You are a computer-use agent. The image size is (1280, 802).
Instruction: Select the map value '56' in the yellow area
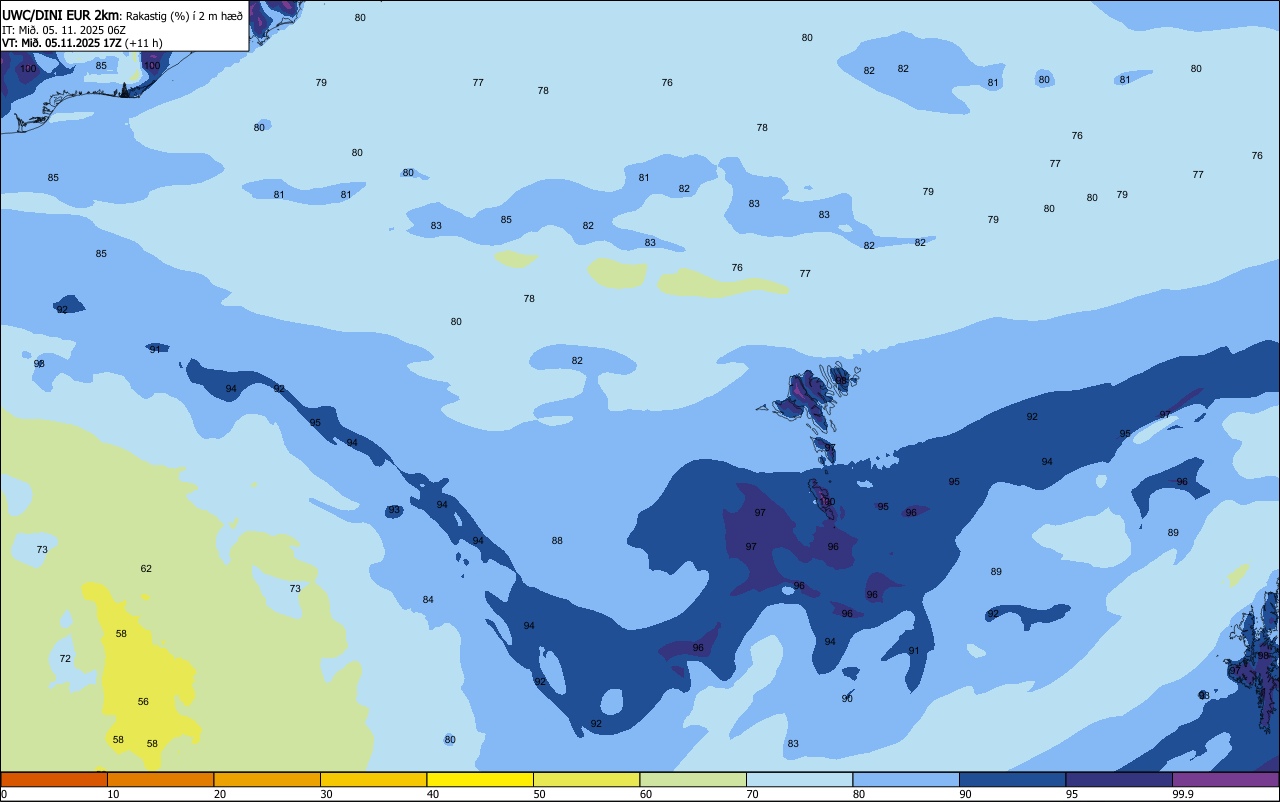pos(143,702)
